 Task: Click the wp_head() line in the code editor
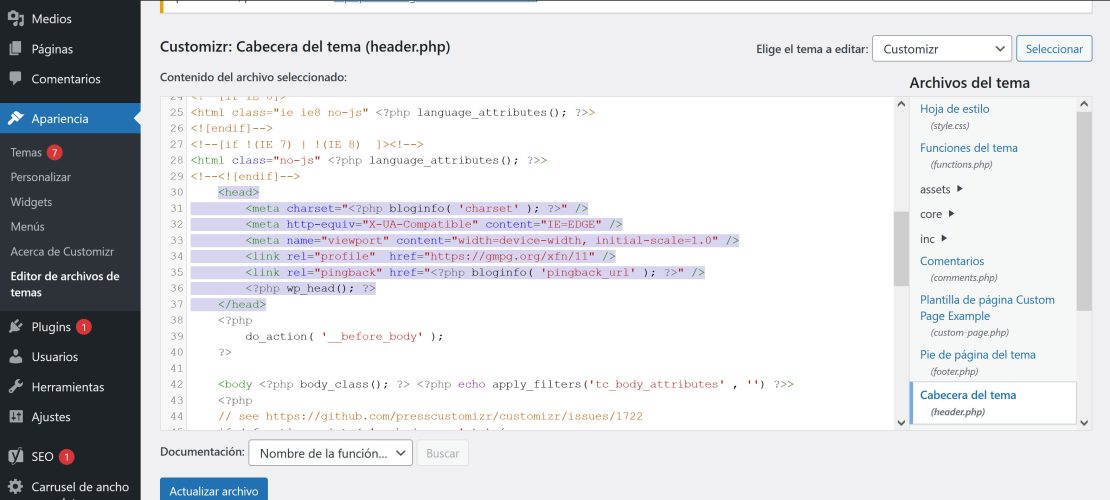[310, 288]
